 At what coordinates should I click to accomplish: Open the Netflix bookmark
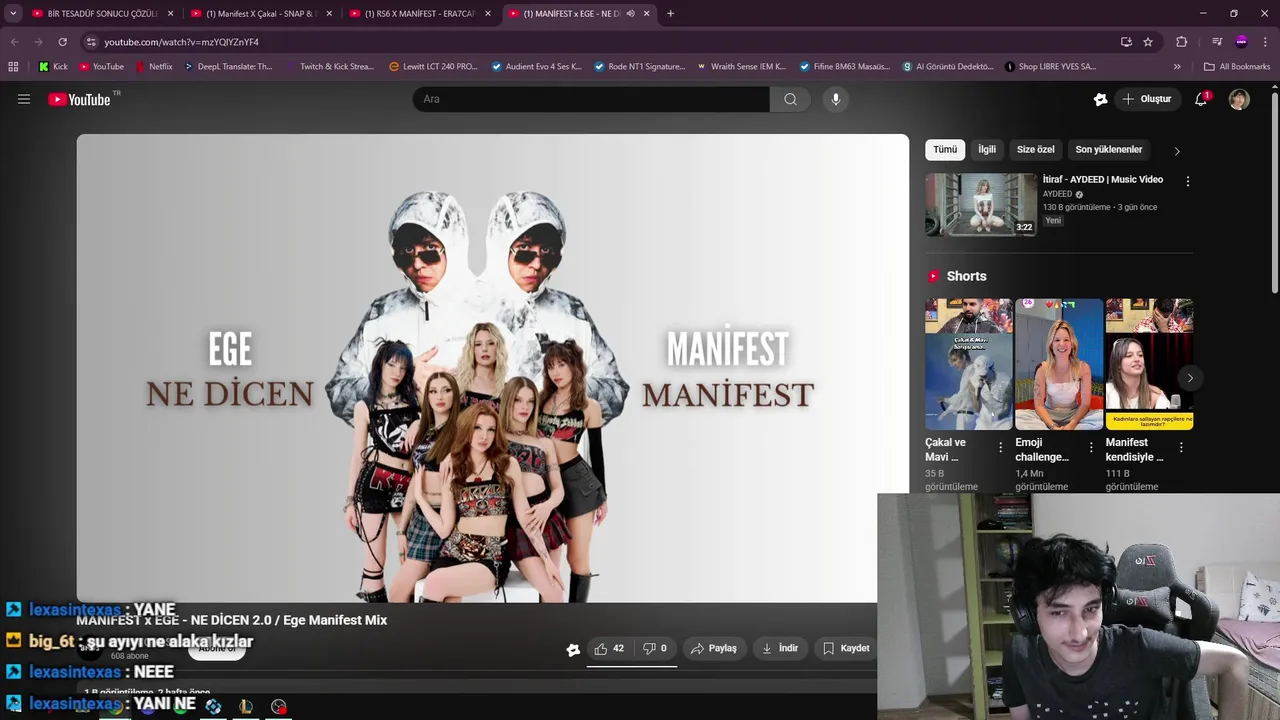(x=153, y=67)
